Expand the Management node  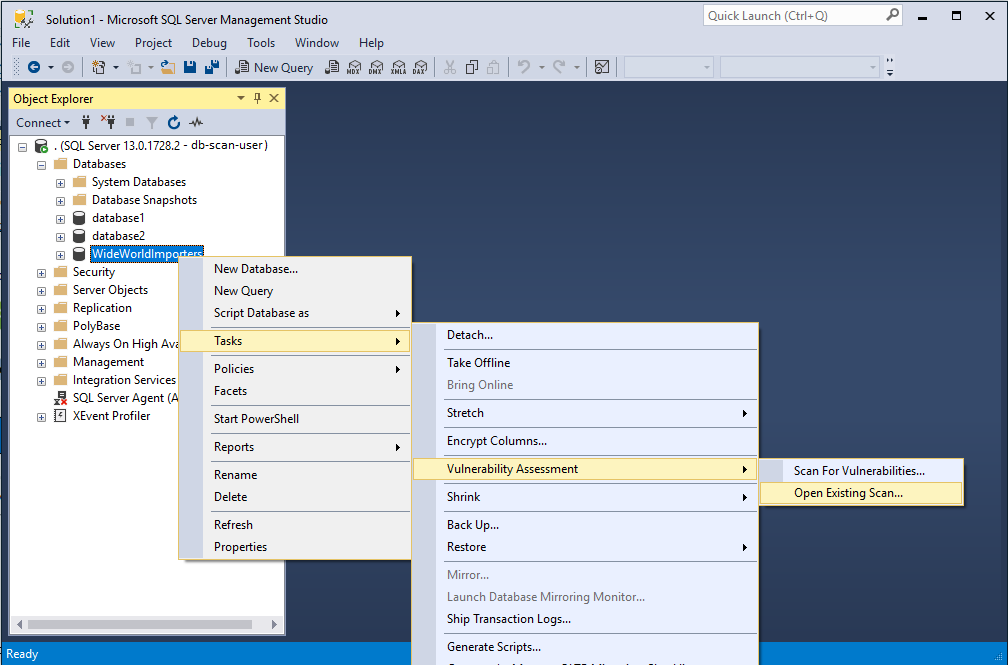pos(40,361)
